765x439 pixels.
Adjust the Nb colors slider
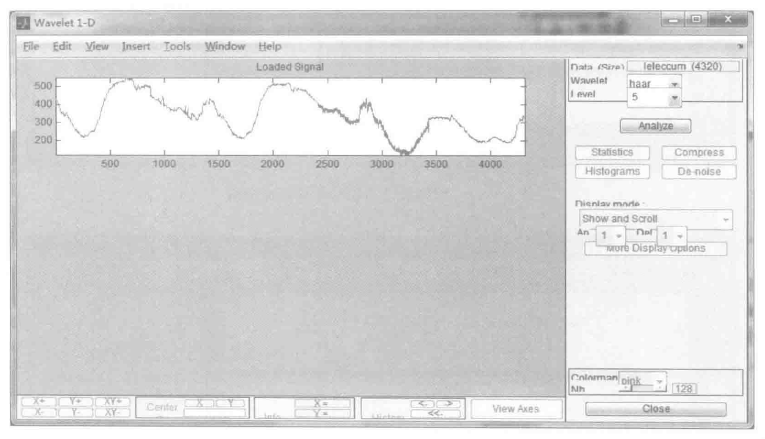(x=642, y=388)
